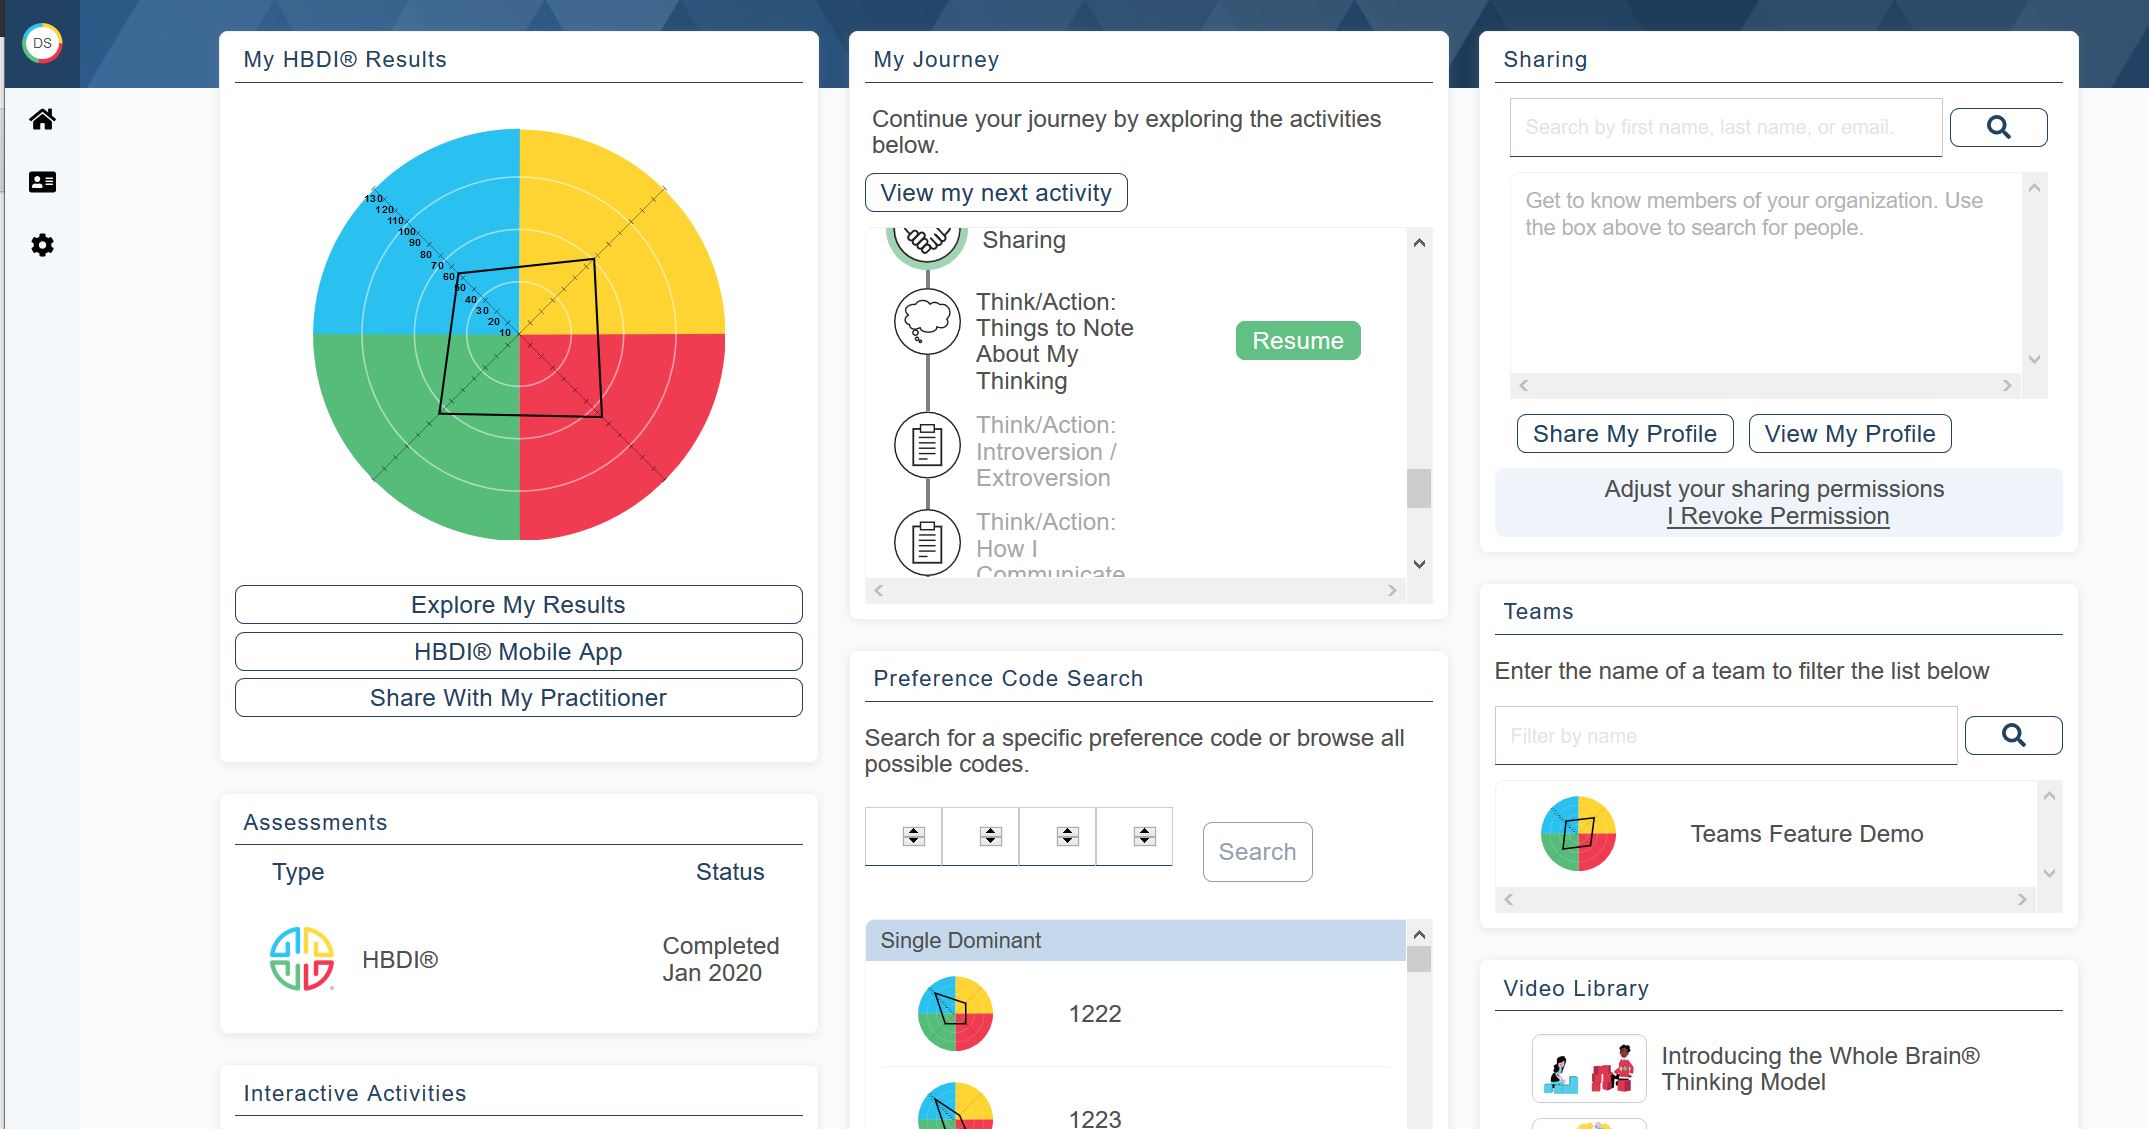Click the DS user avatar
This screenshot has width=2149, height=1129.
[42, 44]
